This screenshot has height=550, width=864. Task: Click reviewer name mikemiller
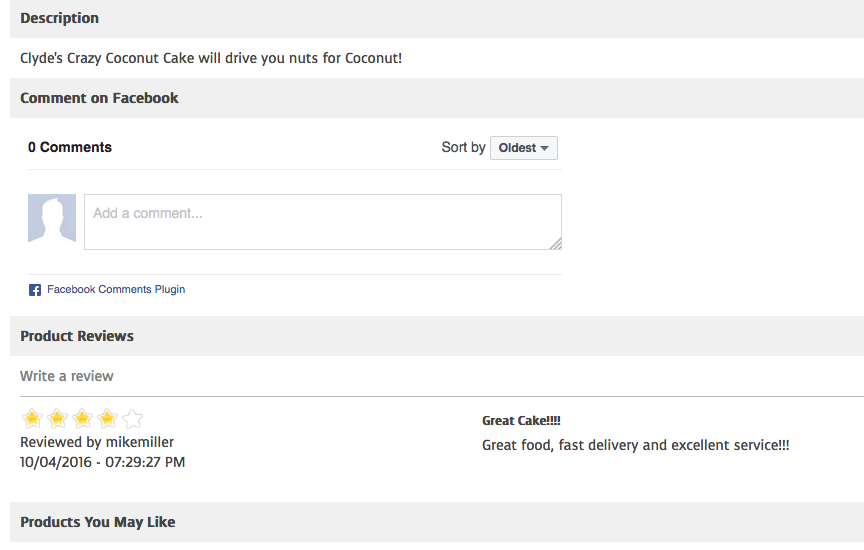tap(139, 442)
